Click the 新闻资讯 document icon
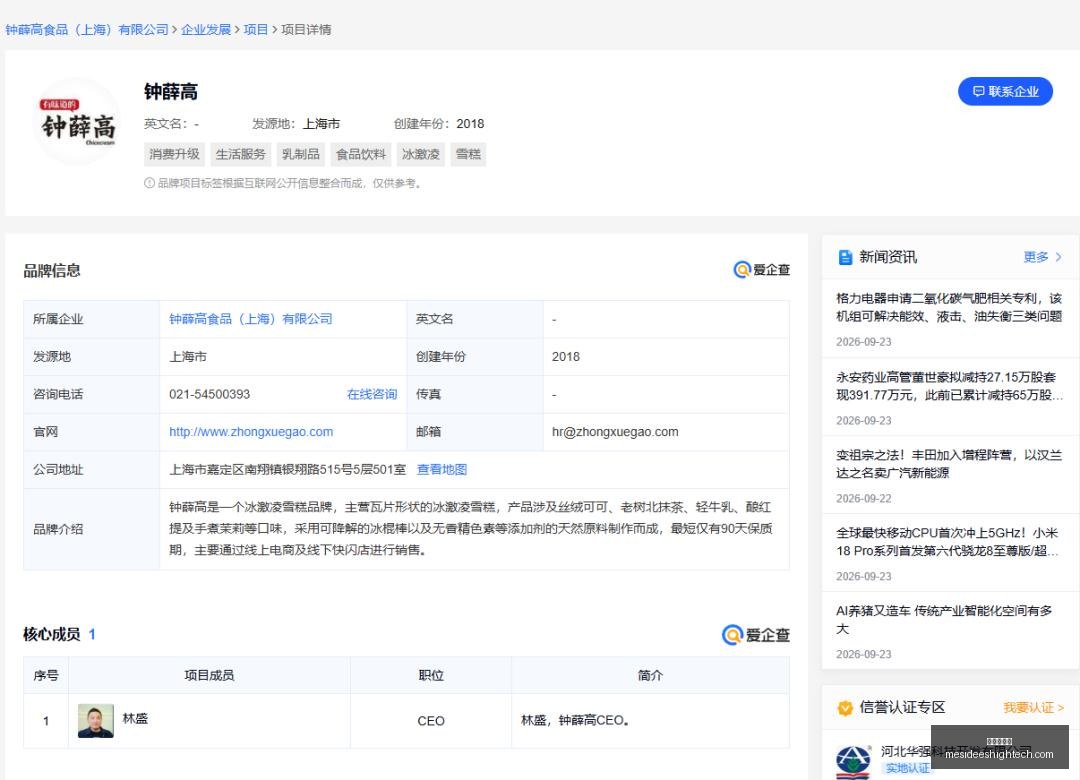Image resolution: width=1080 pixels, height=780 pixels. point(845,258)
